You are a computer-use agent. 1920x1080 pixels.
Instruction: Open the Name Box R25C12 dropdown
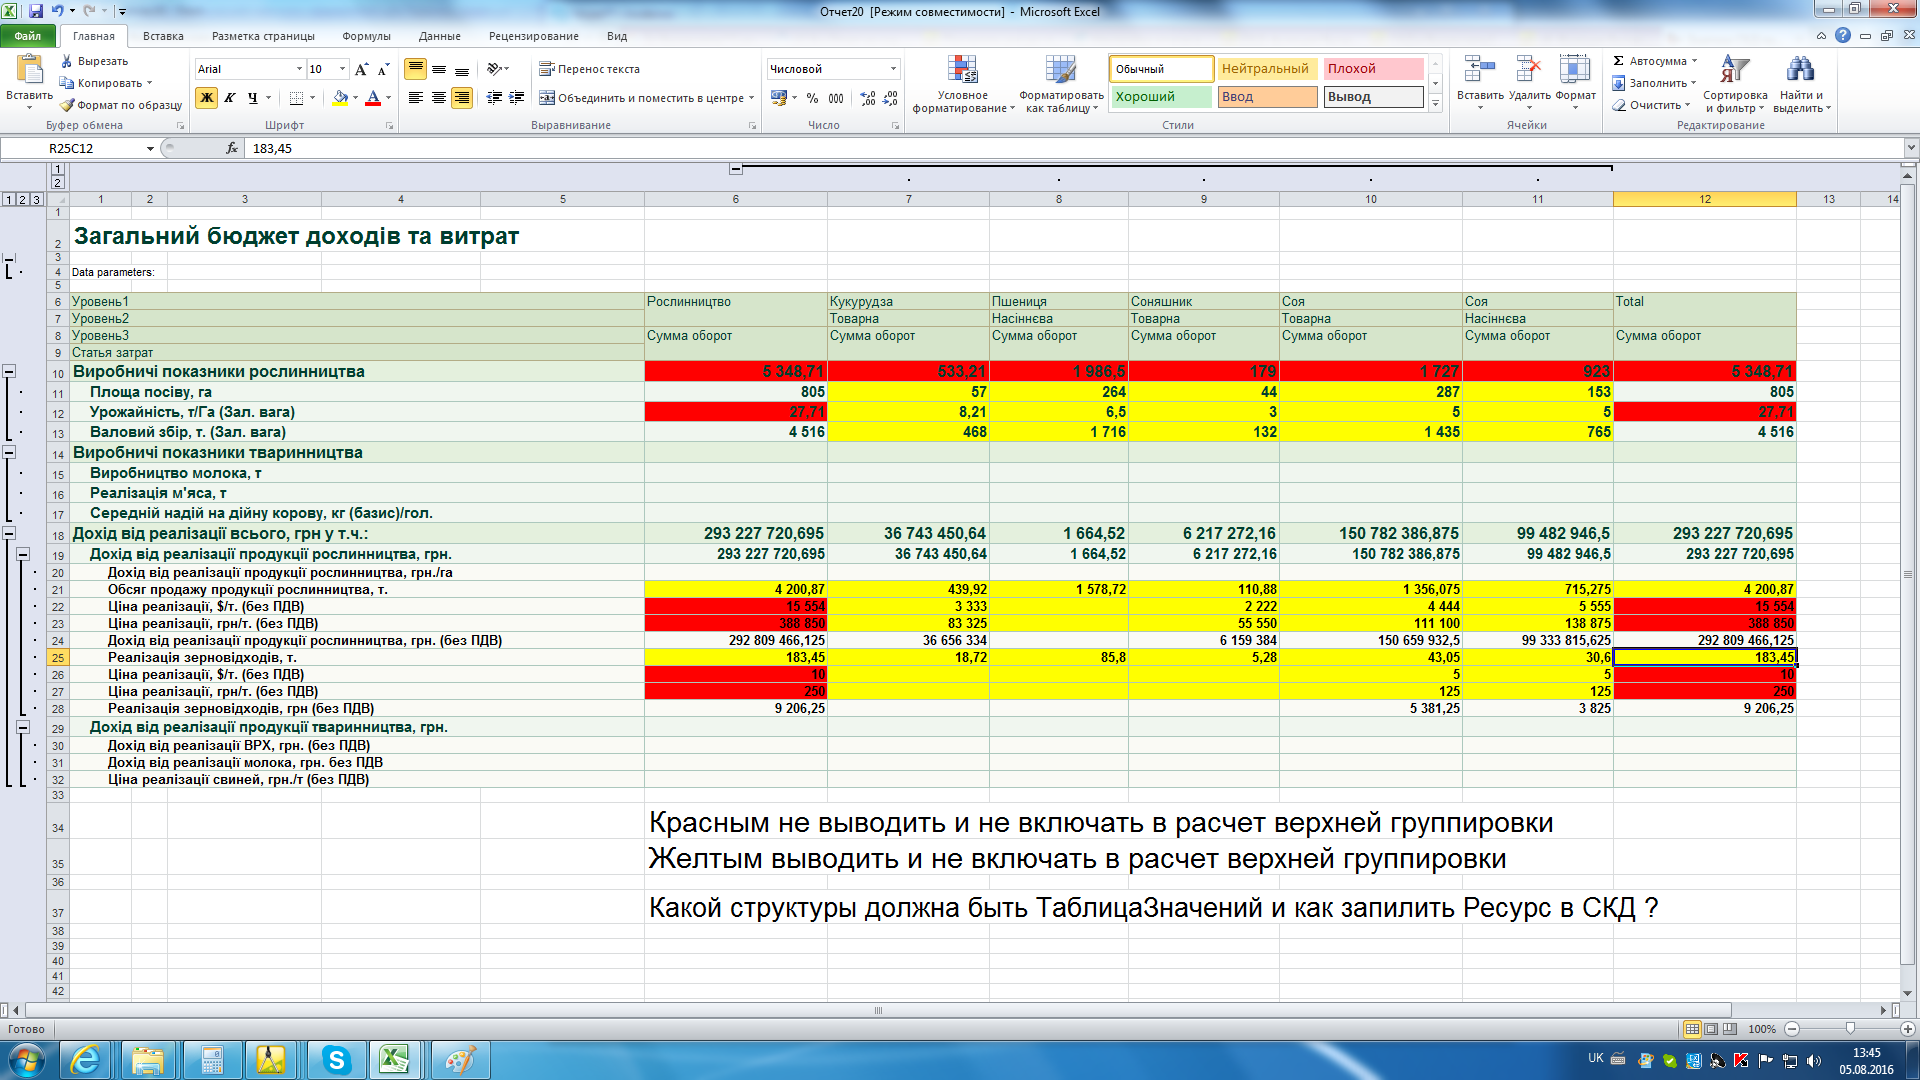click(151, 148)
